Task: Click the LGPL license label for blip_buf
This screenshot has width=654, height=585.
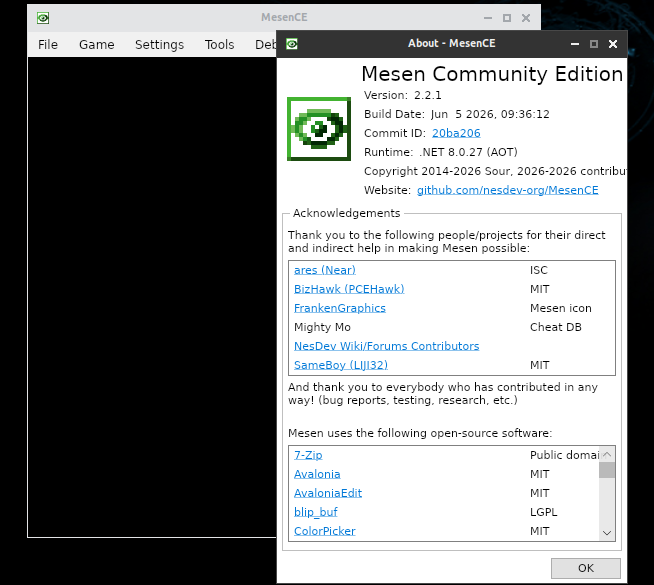Action: tap(543, 512)
